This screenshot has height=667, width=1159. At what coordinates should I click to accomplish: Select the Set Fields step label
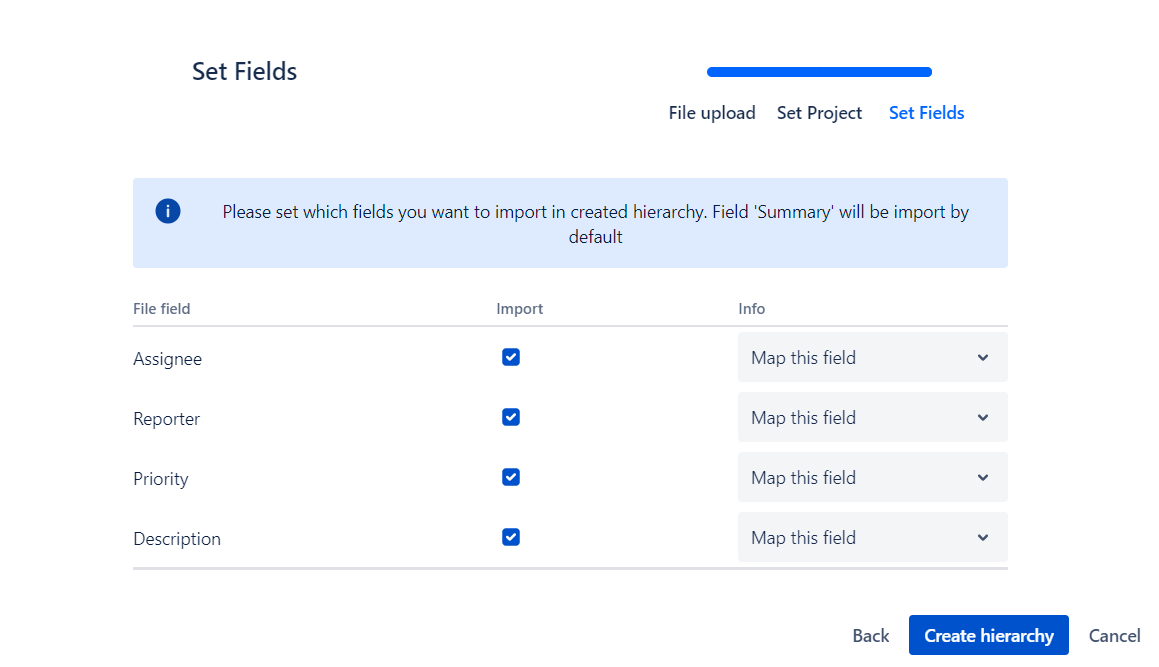926,113
